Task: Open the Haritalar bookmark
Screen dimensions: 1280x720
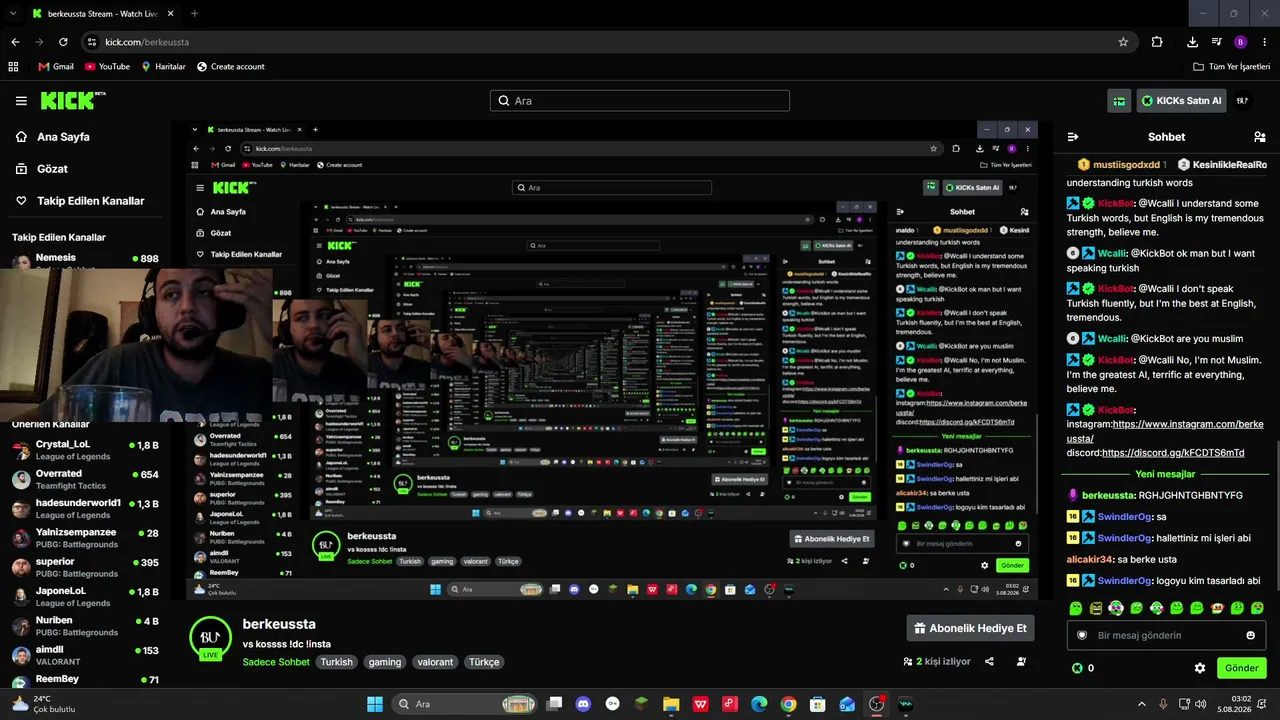Action: [163, 67]
